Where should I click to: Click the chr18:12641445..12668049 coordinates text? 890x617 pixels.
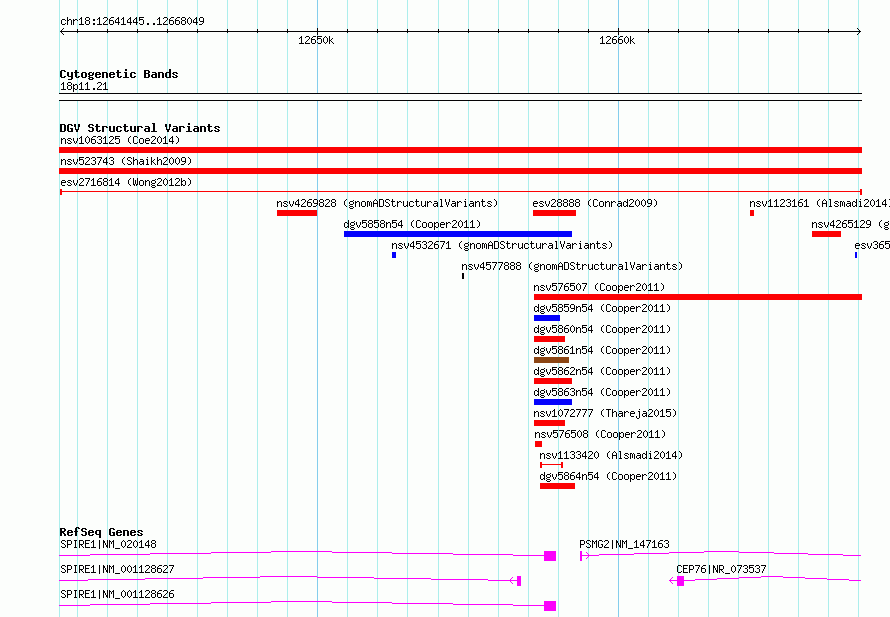tap(132, 21)
